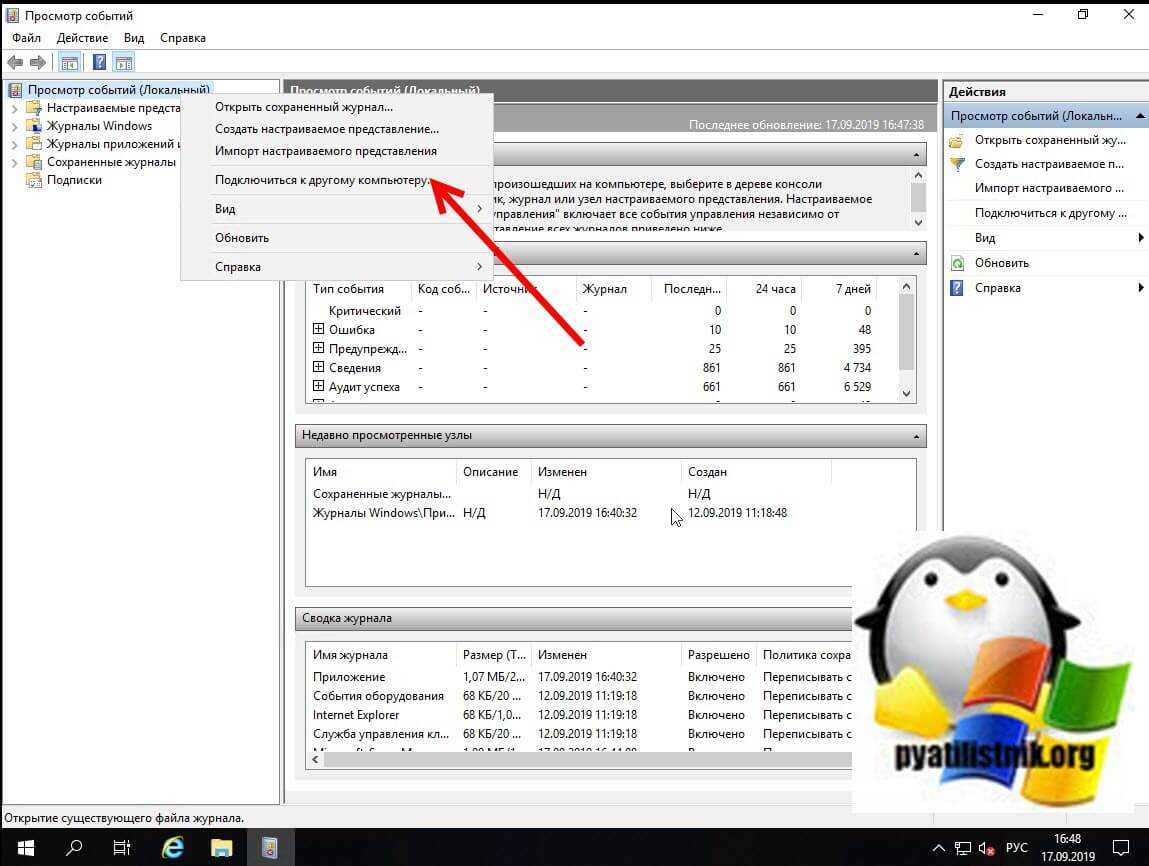Image resolution: width=1149 pixels, height=866 pixels.
Task: Click open saved log folder icon in Actions
Action: (958, 140)
